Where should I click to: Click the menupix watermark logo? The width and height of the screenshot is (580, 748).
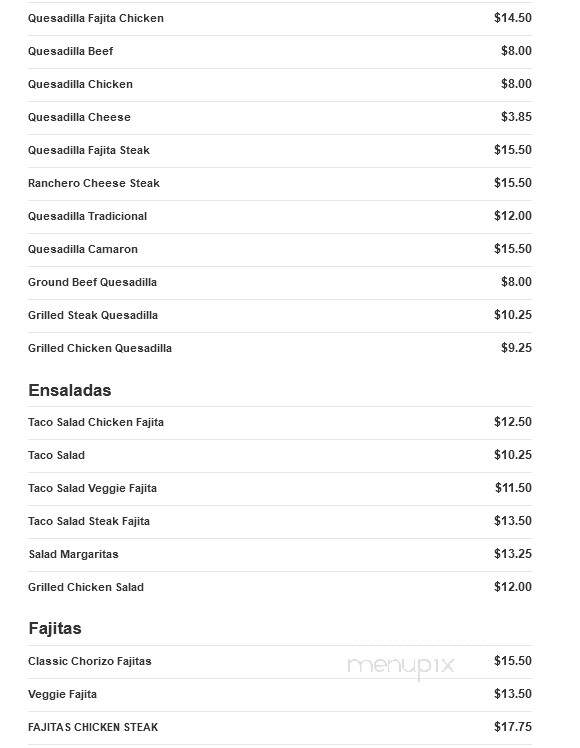click(401, 666)
